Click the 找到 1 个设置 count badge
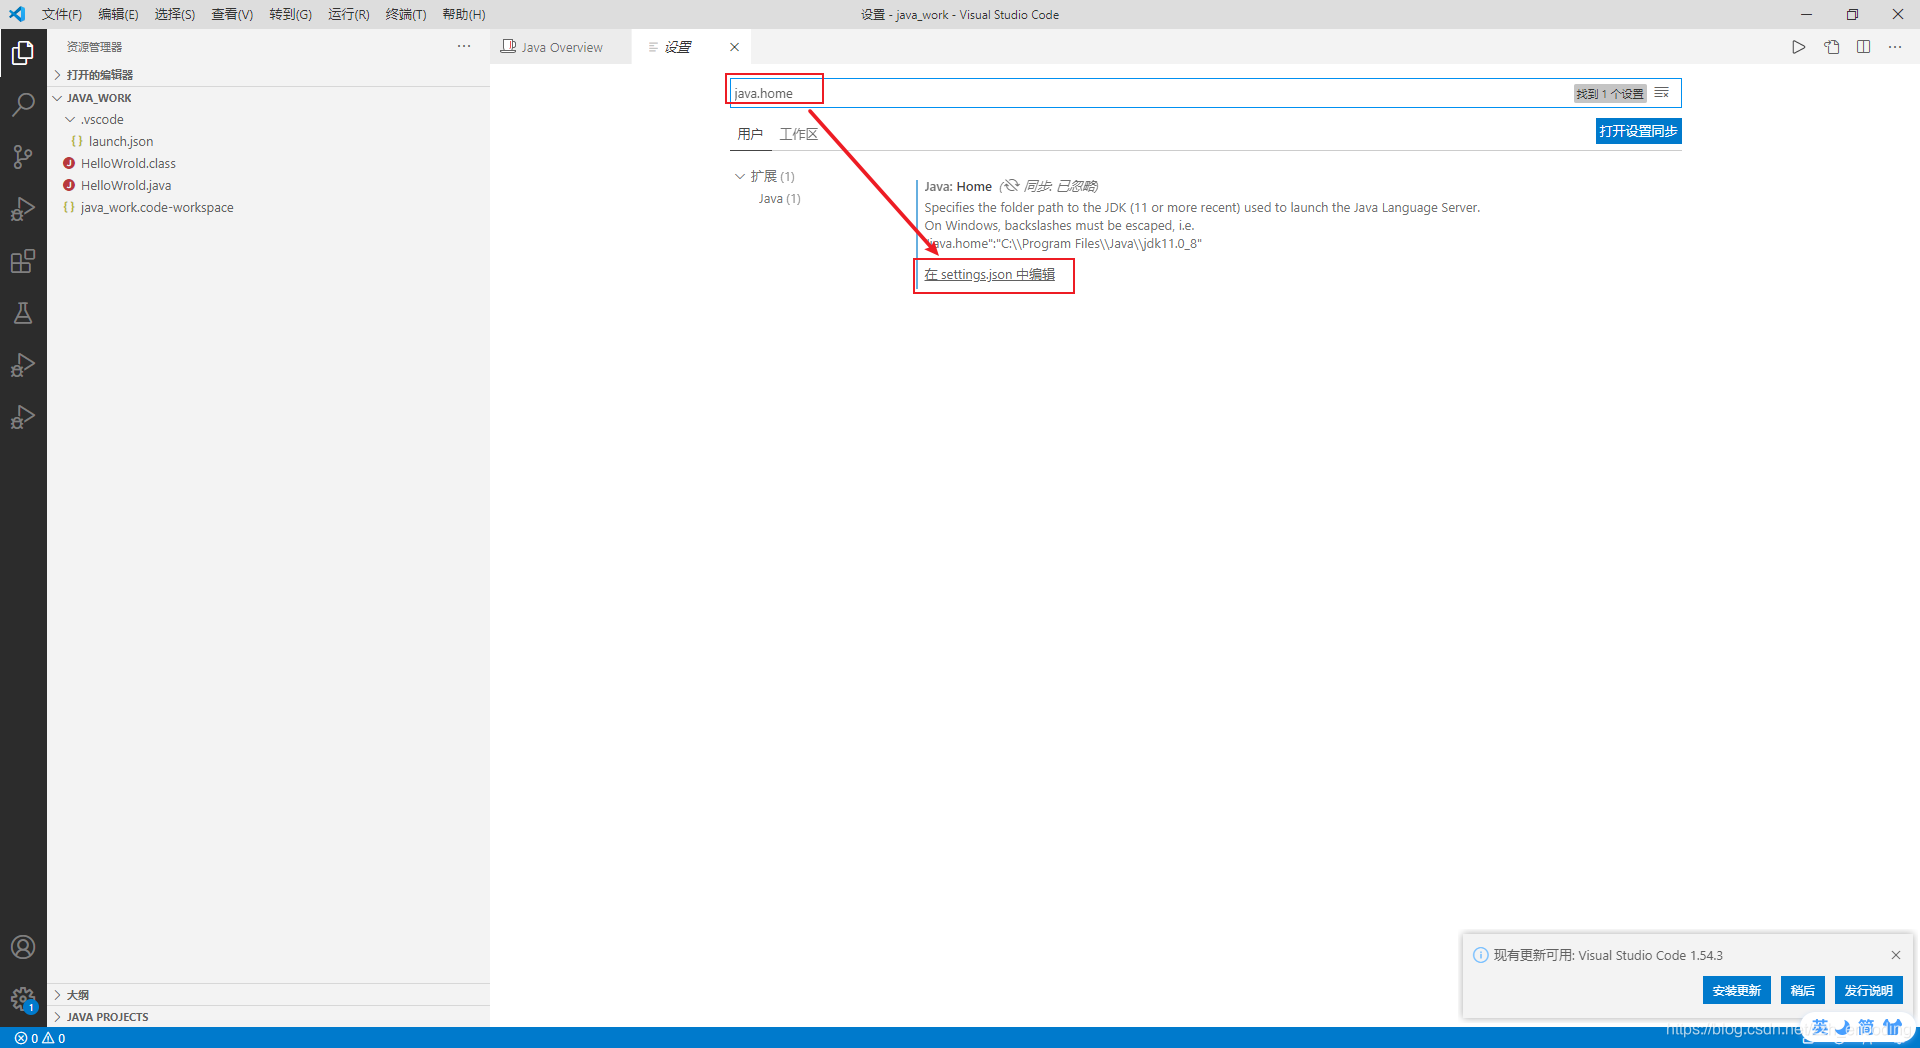 1610,93
